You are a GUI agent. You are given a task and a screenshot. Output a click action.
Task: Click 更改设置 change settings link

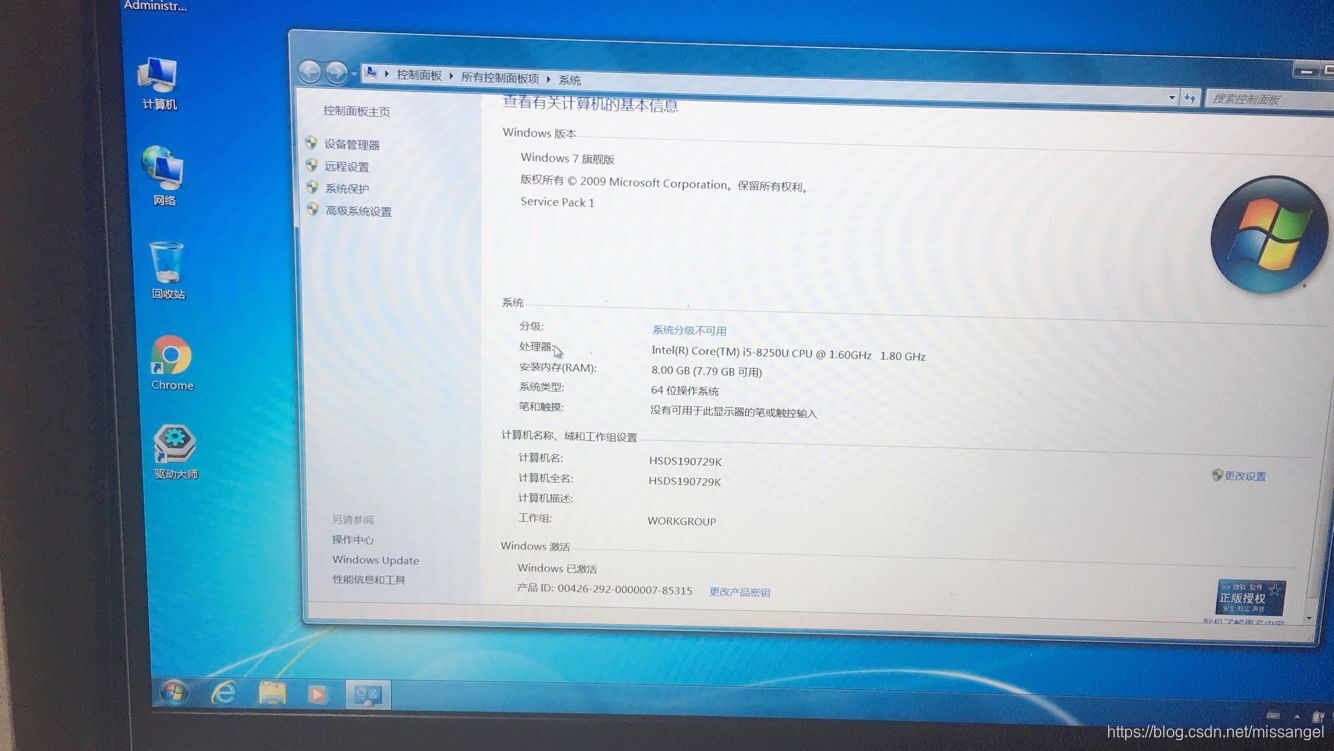coord(1245,476)
